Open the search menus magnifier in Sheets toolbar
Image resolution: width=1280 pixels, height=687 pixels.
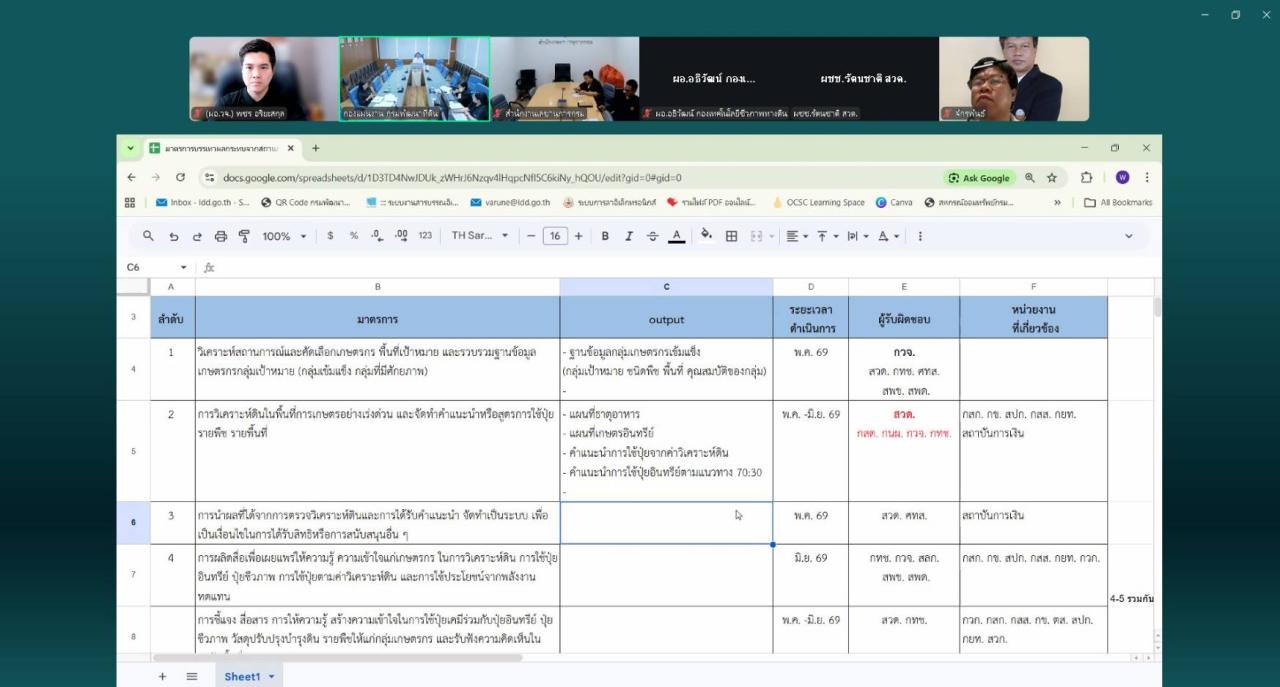[148, 236]
